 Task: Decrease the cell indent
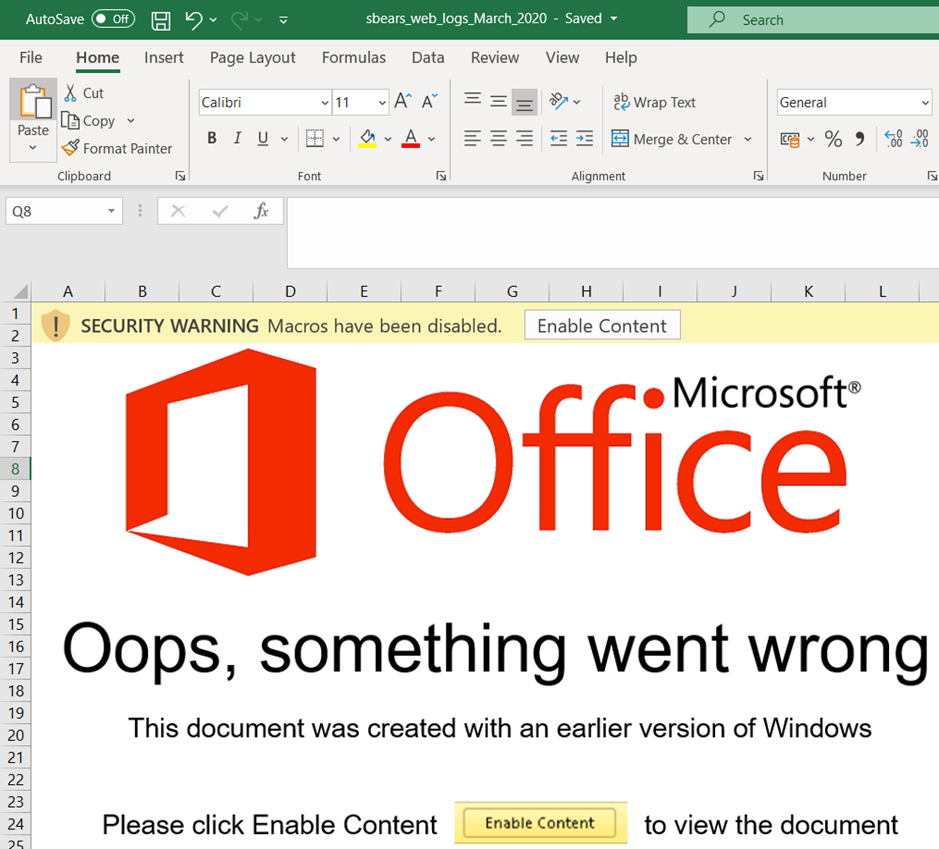point(559,138)
